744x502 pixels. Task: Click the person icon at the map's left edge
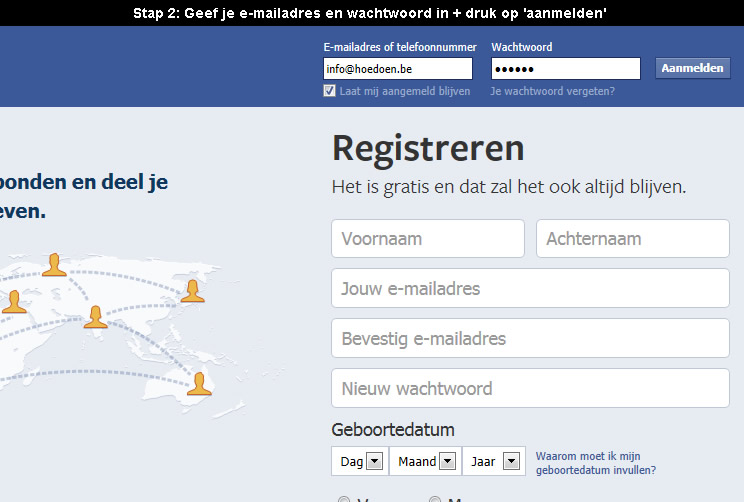14,302
